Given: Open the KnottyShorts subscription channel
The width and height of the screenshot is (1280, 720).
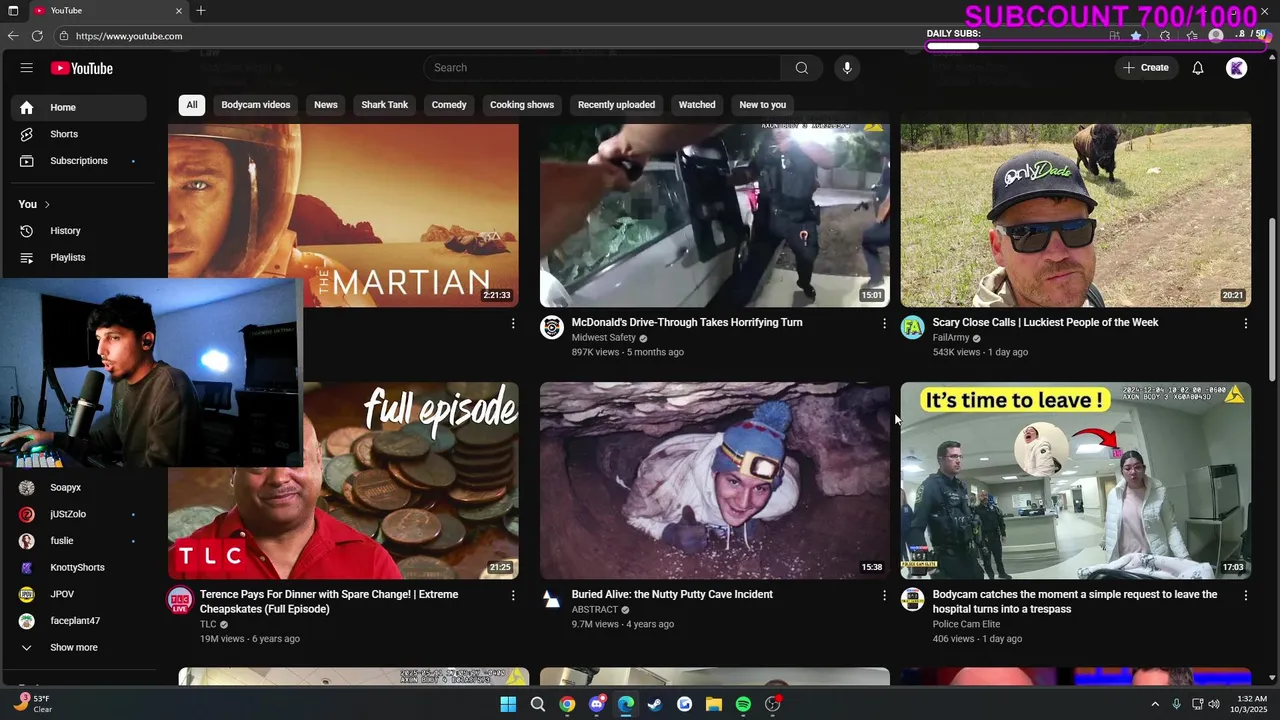Looking at the screenshot, I should tap(79, 567).
